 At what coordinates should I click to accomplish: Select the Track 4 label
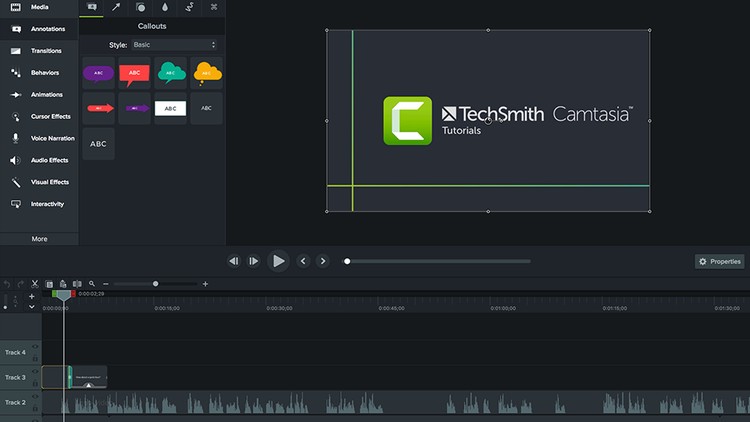click(x=15, y=353)
